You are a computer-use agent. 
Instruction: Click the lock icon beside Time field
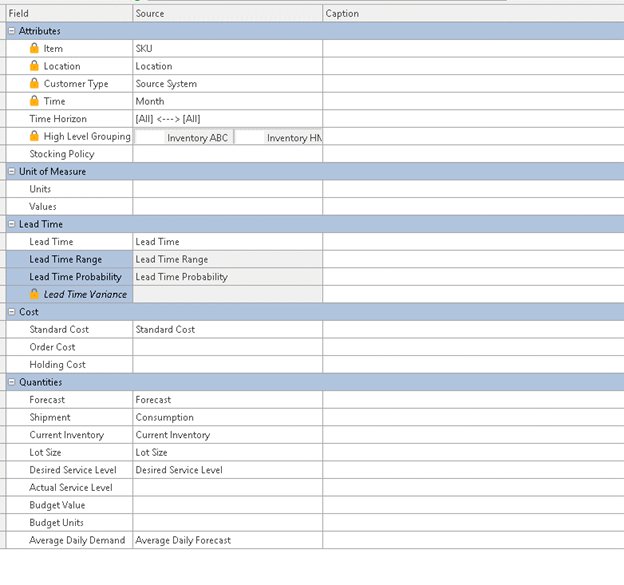[34, 101]
